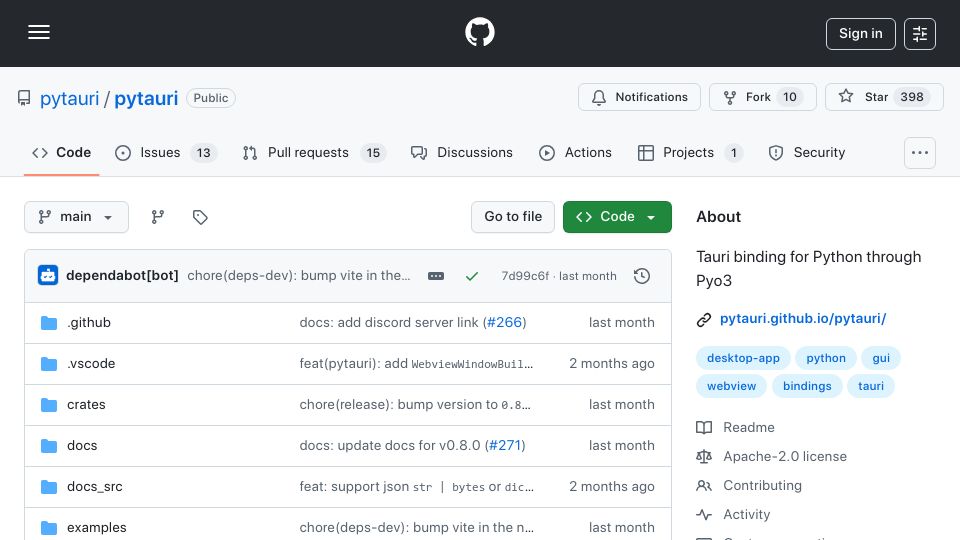View commit check status checkmark
Screen dimensions: 960x540
pos(471,276)
